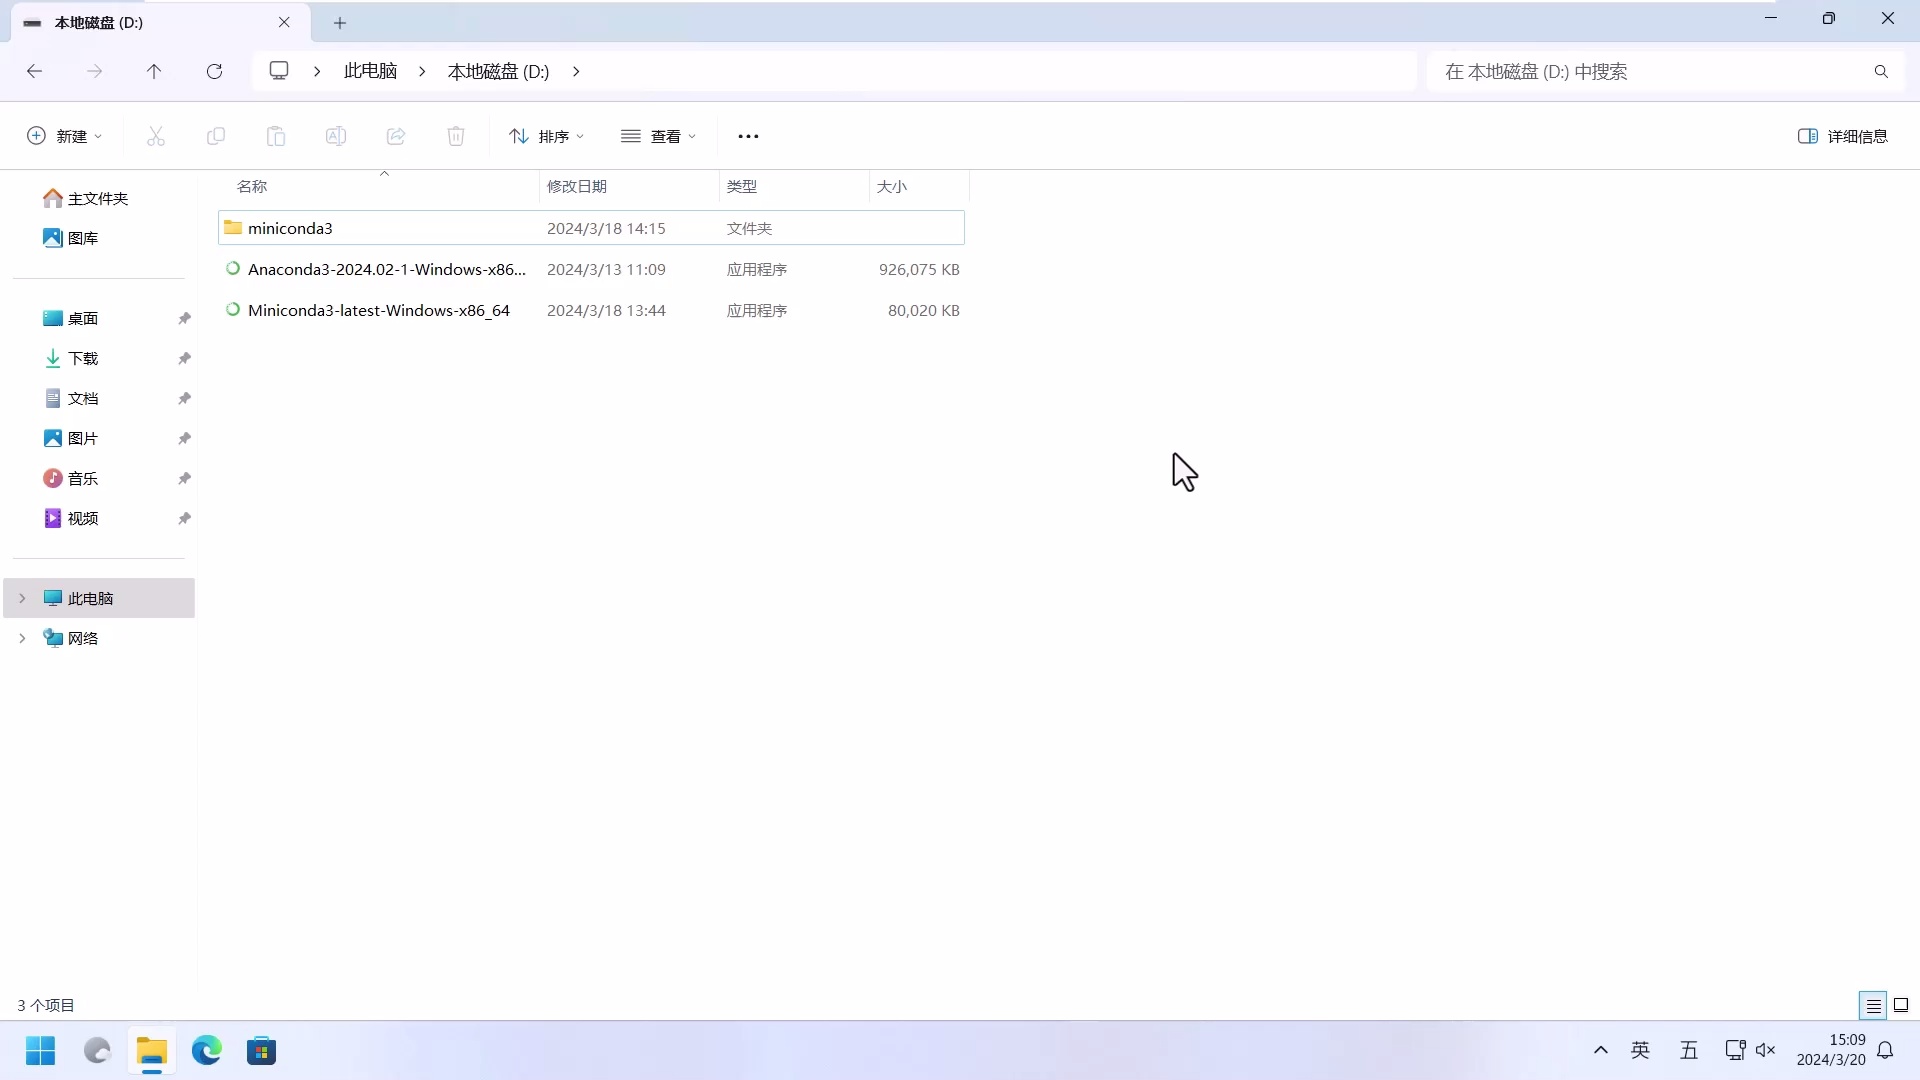This screenshot has height=1080, width=1920.
Task: Sort by the 名称 column header
Action: pyautogui.click(x=378, y=186)
